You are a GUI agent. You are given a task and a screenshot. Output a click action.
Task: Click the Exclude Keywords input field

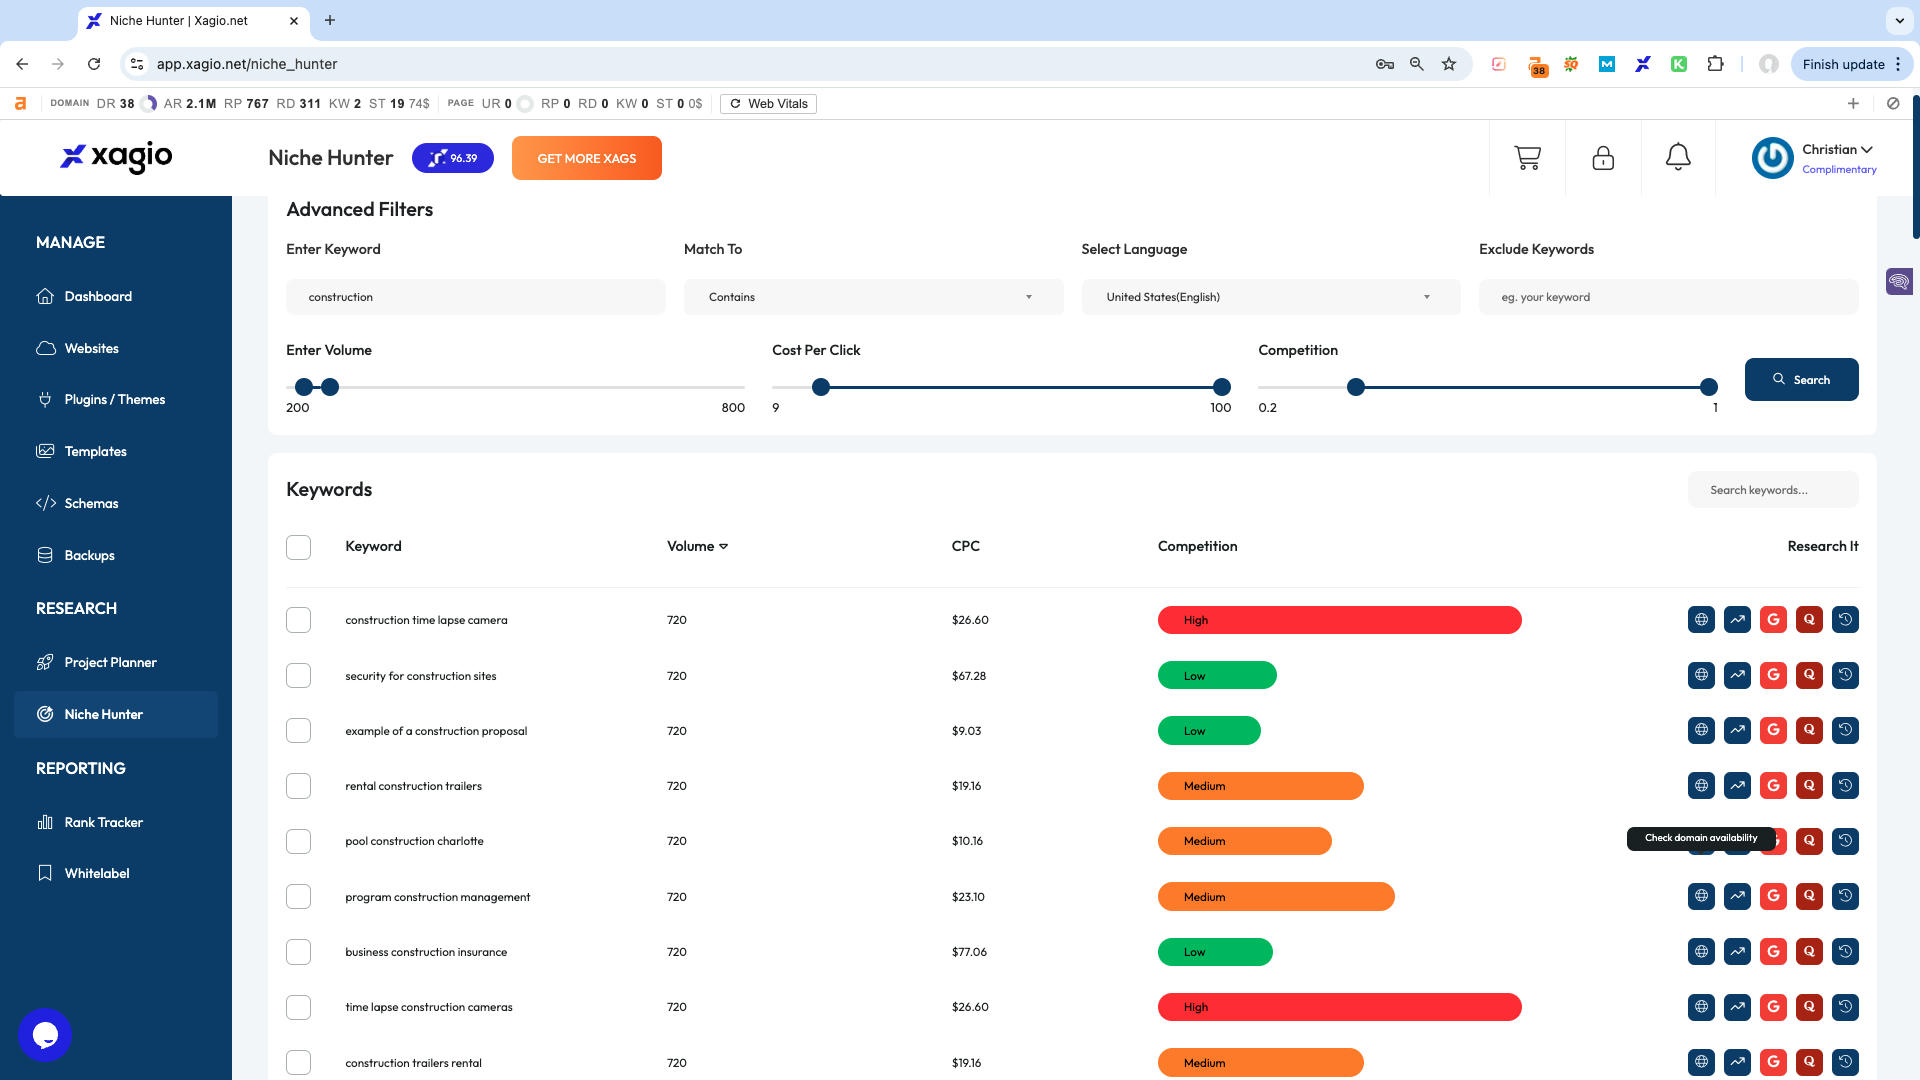(x=1668, y=297)
